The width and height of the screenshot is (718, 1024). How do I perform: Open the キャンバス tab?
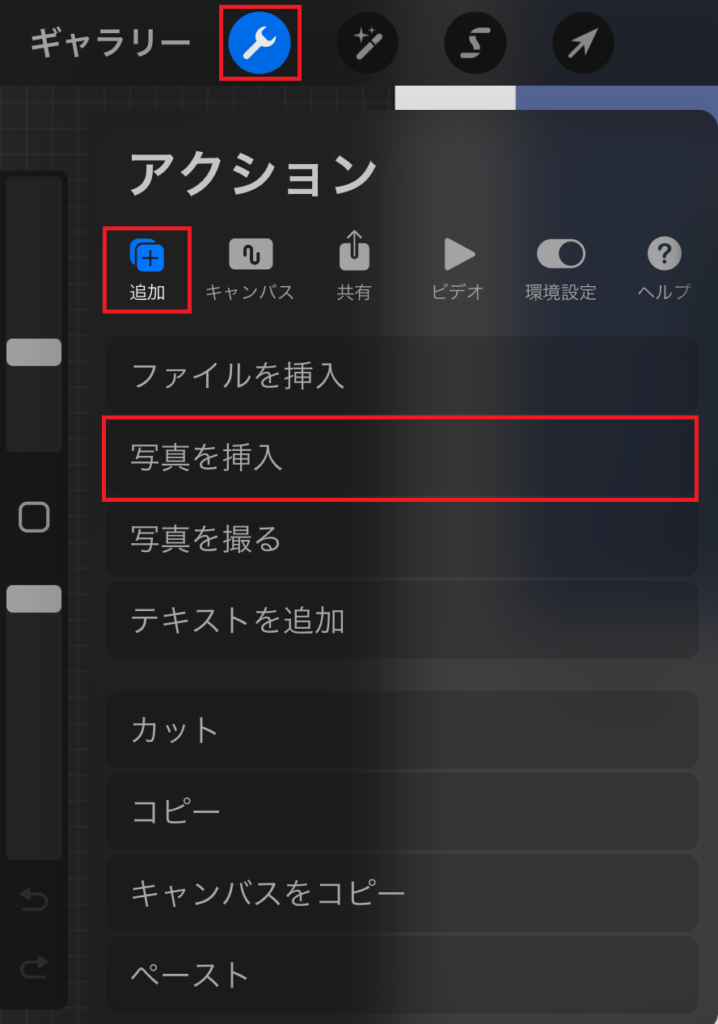tap(250, 270)
